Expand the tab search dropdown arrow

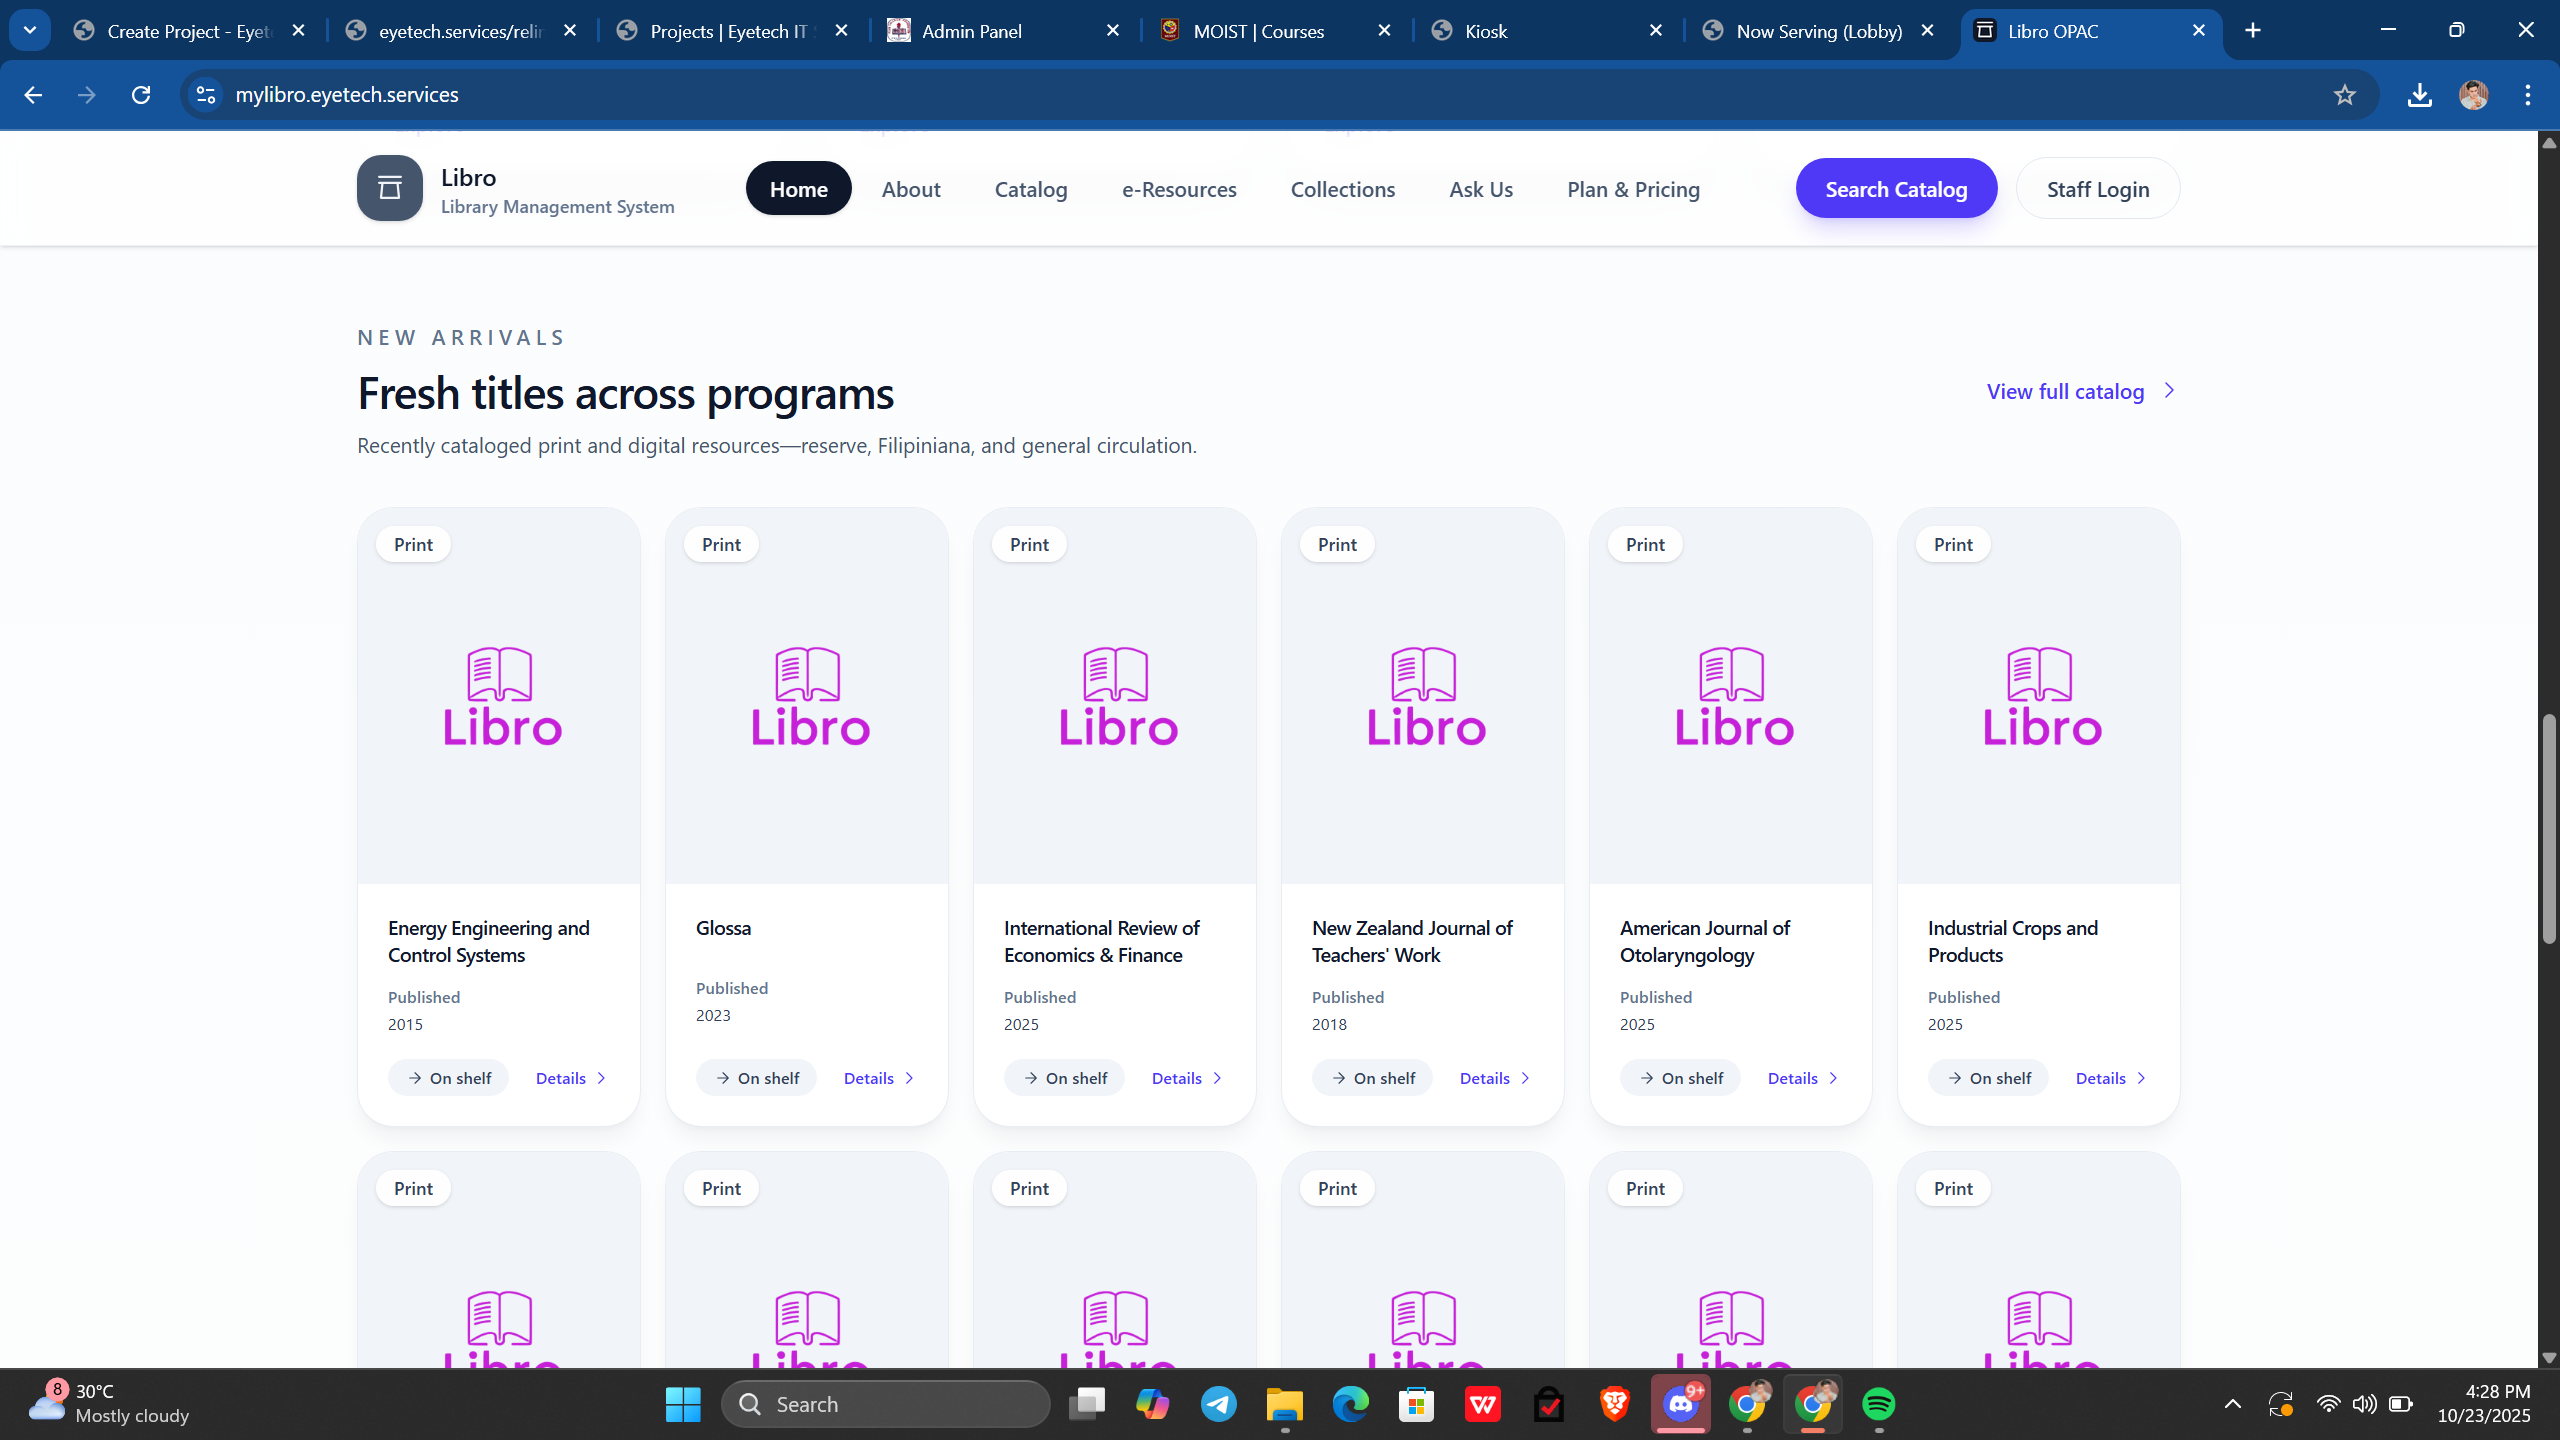pyautogui.click(x=30, y=30)
